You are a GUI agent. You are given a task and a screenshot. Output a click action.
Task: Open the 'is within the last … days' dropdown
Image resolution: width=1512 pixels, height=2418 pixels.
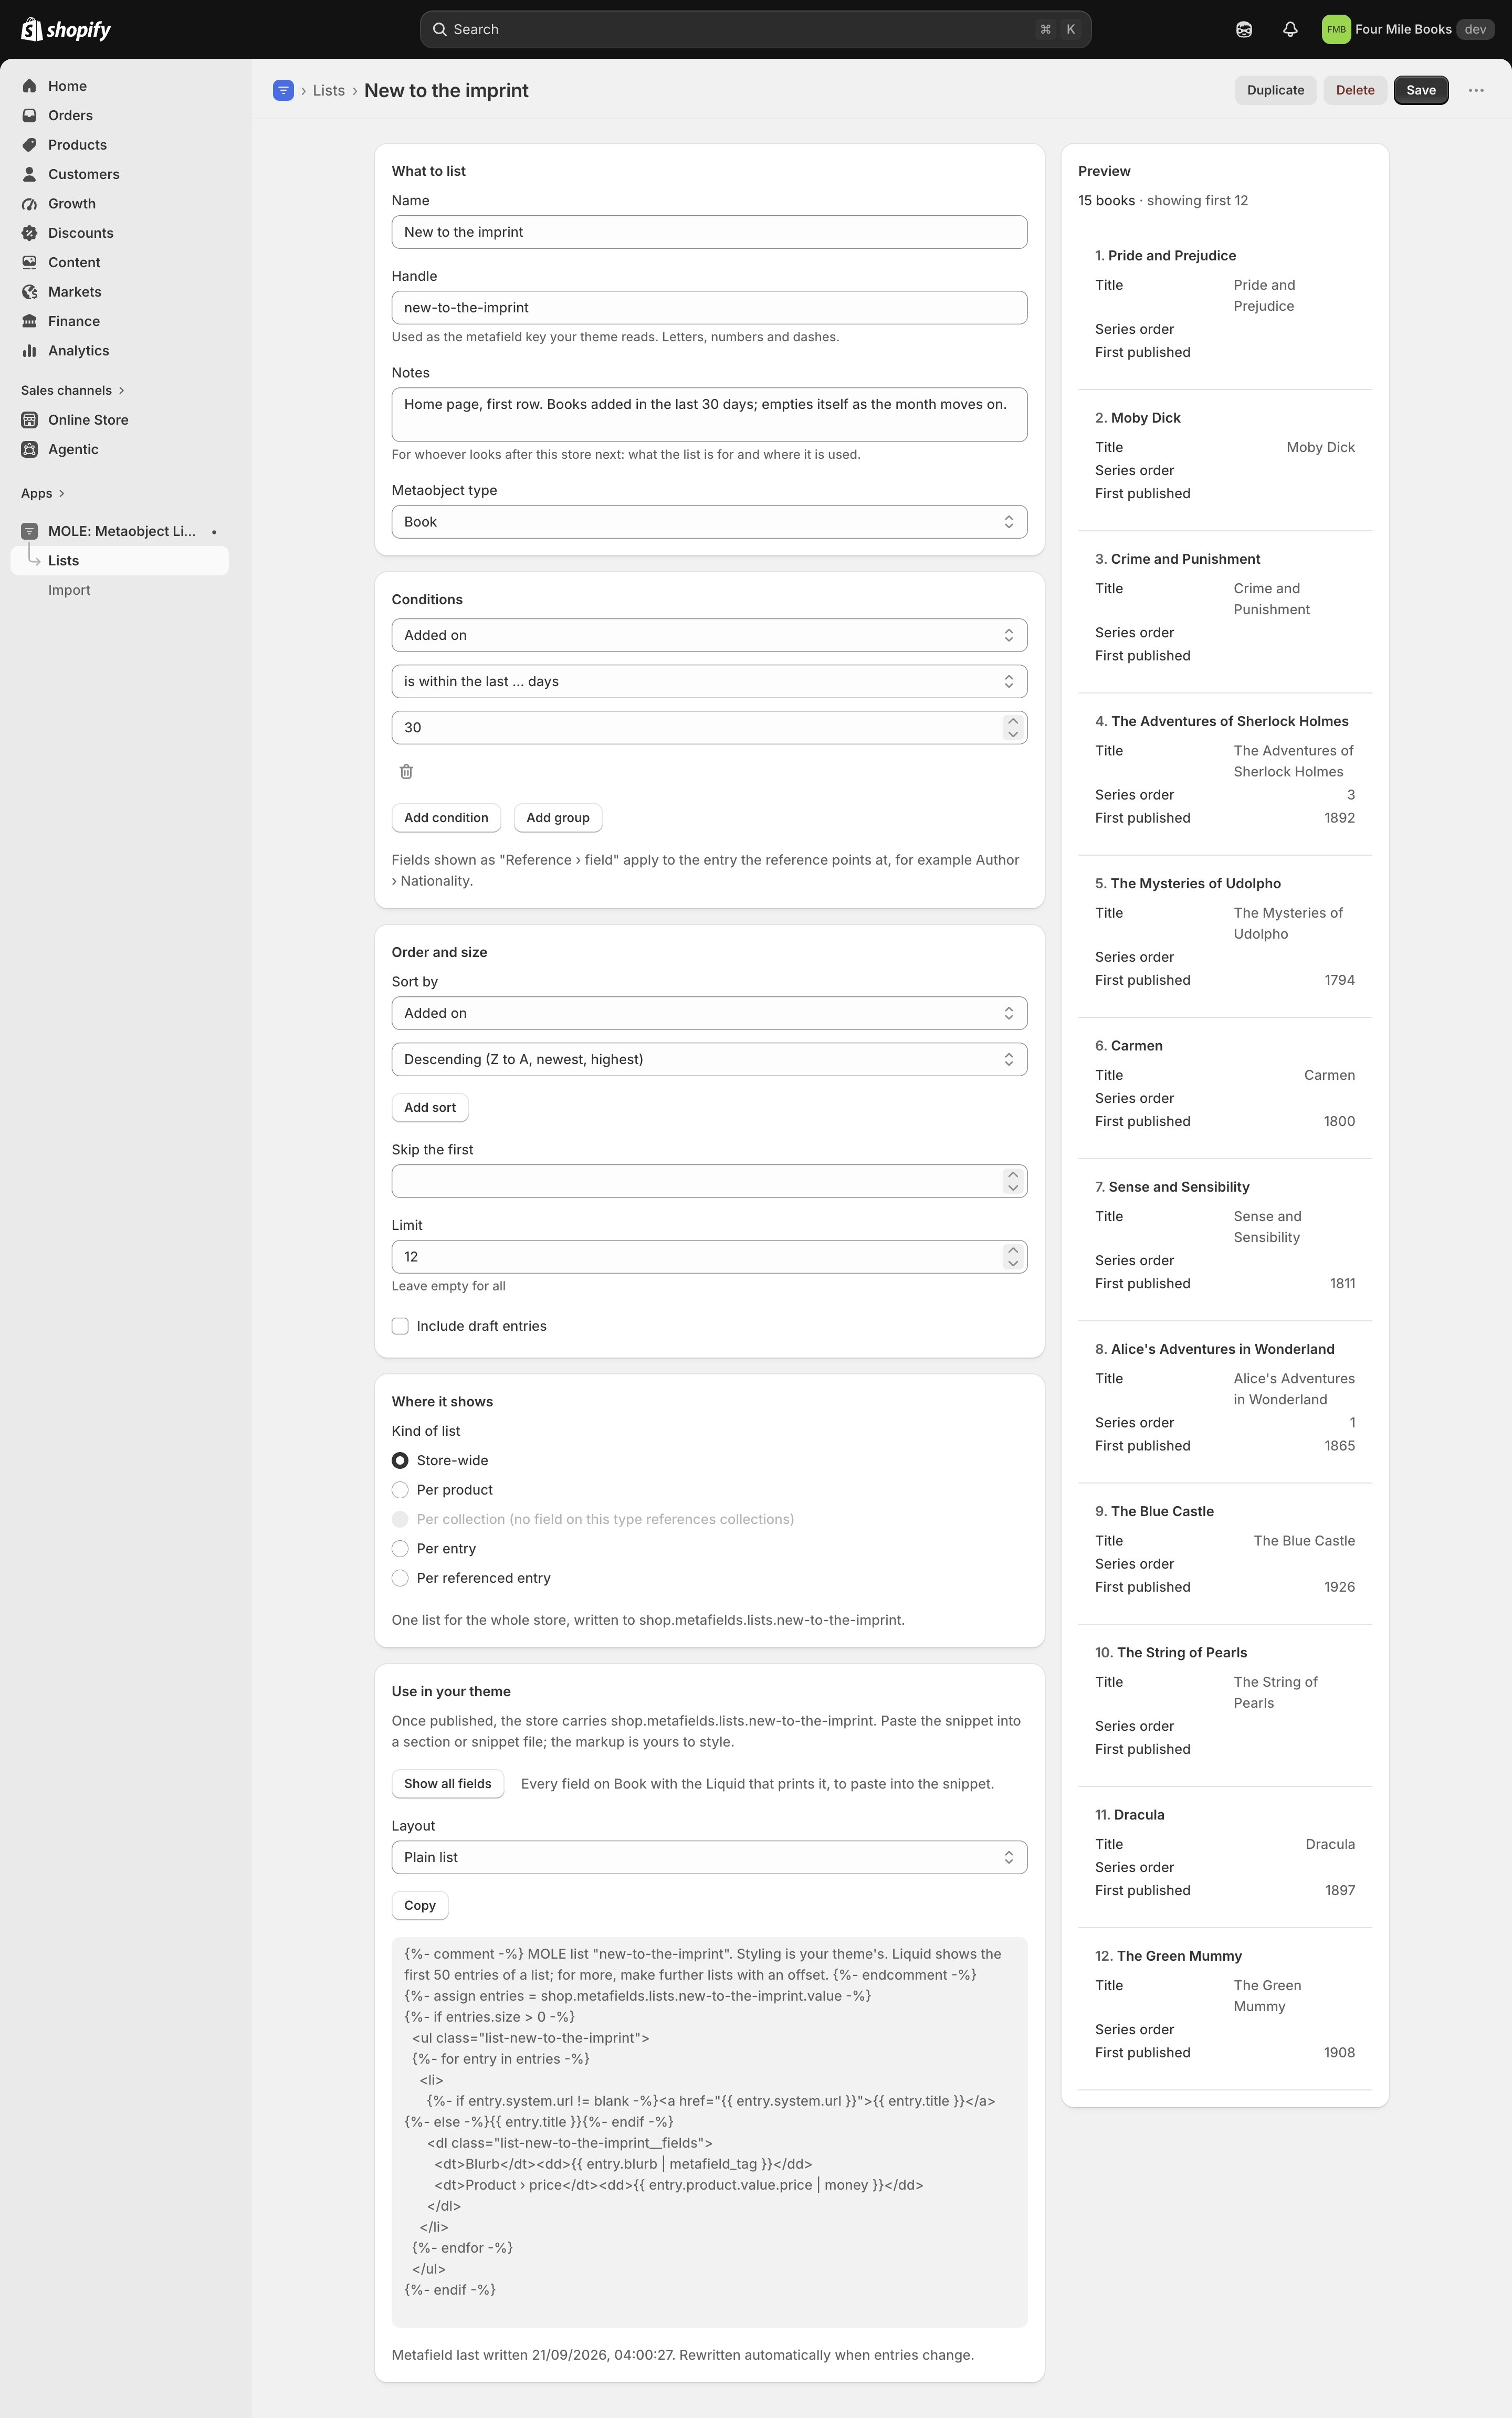coord(709,681)
